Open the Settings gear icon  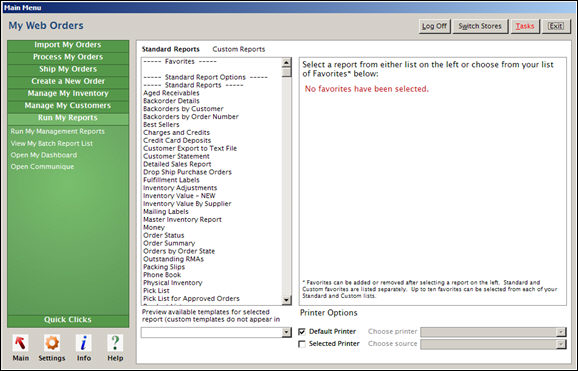tap(52, 343)
